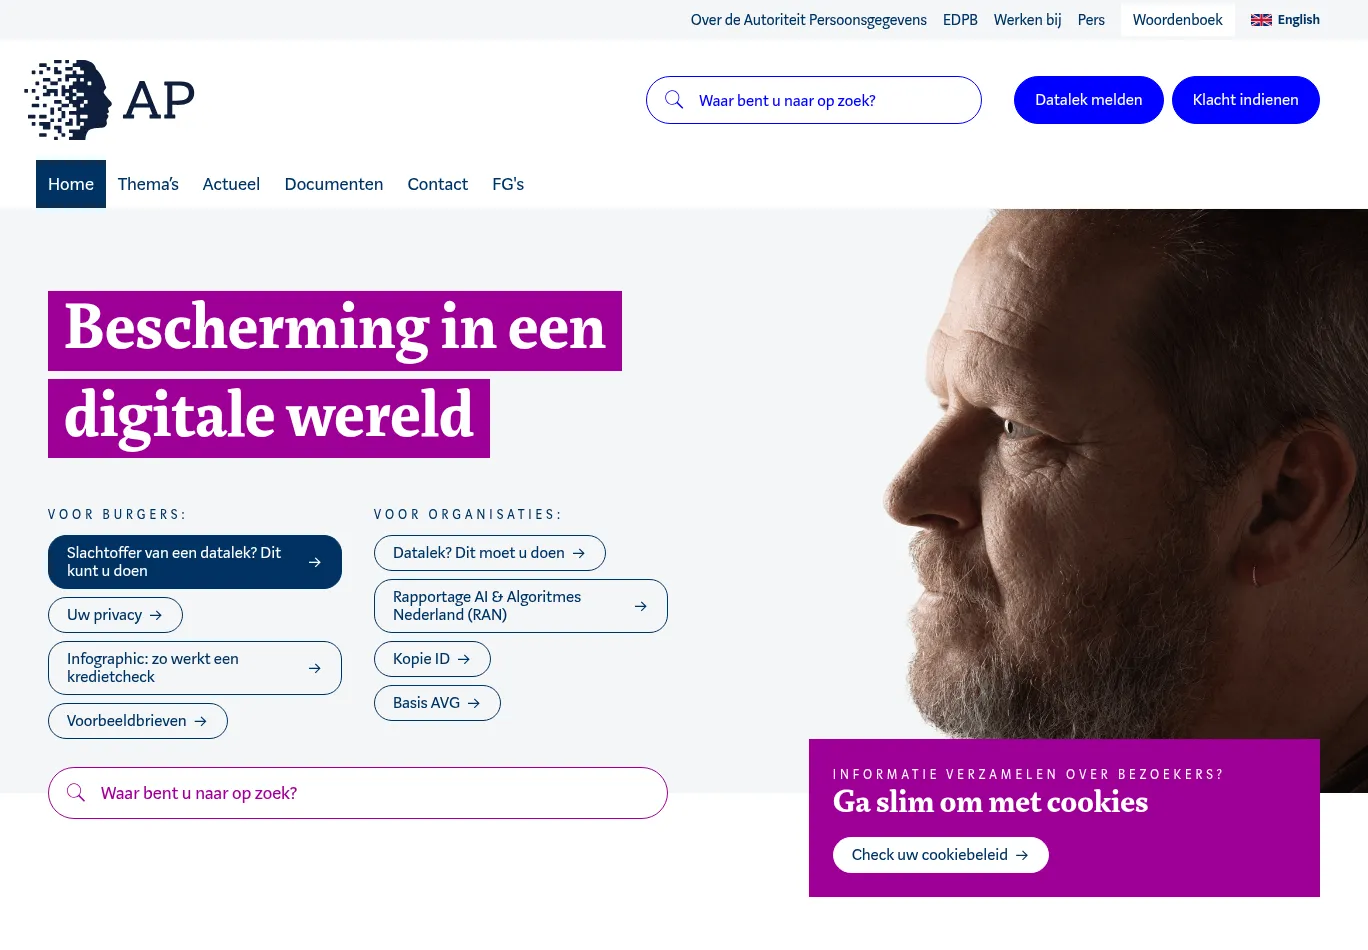The width and height of the screenshot is (1368, 950).
Task: Focus the header search input field
Action: (830, 100)
